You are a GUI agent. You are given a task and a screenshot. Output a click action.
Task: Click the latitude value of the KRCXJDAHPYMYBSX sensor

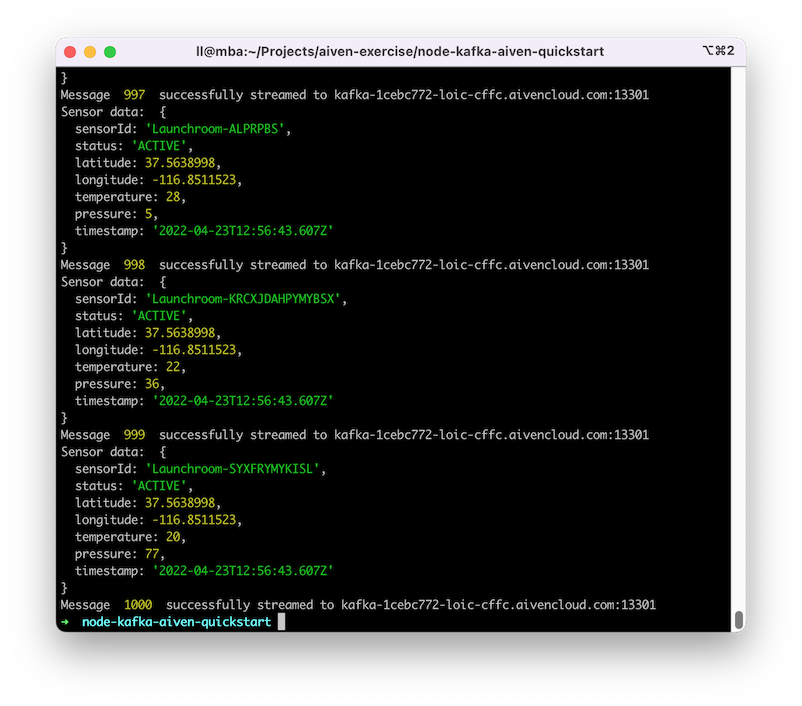[x=180, y=333]
